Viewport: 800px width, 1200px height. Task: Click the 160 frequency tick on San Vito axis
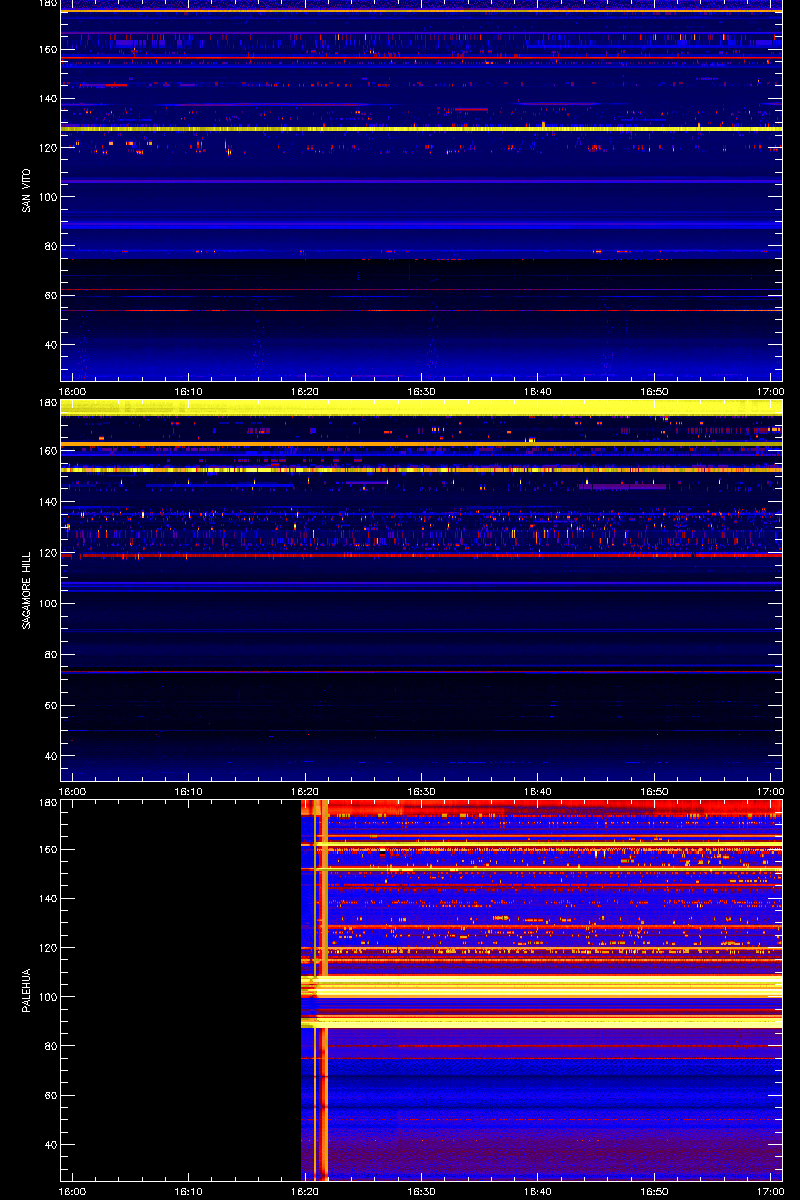[x=47, y=50]
